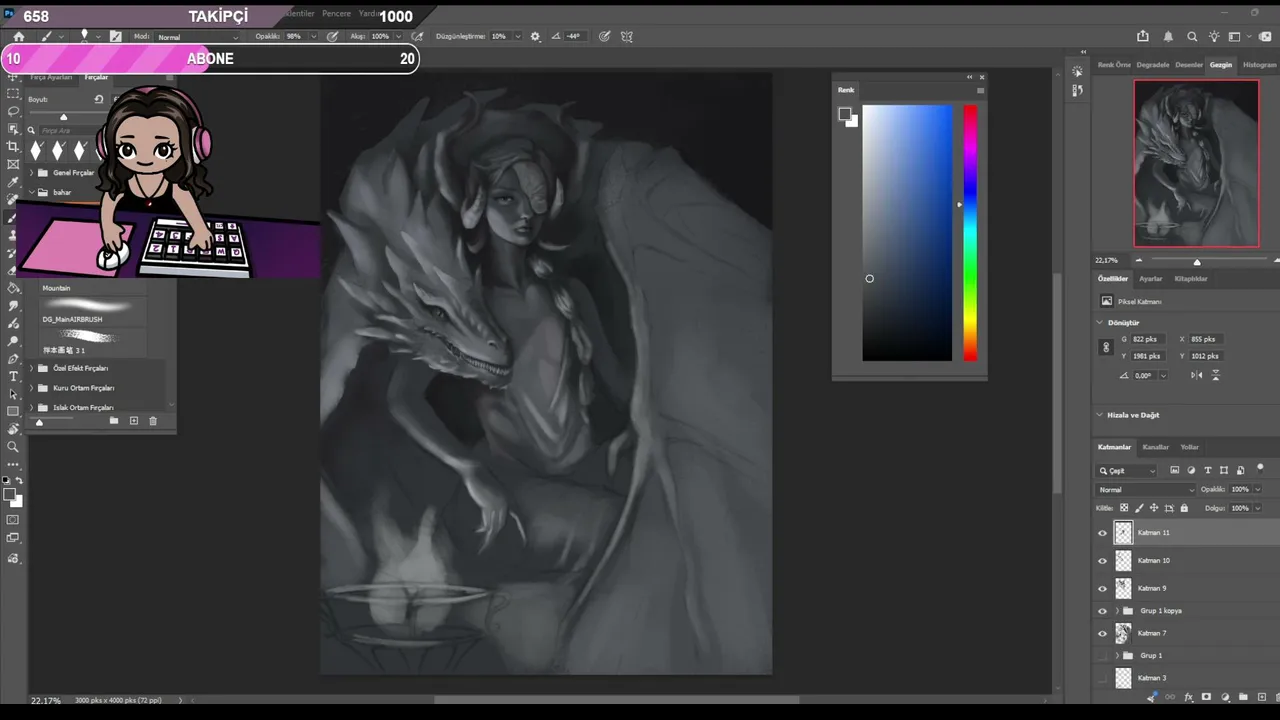Collapse the Hizala ve Dağıt section
The width and height of the screenshot is (1280, 720).
1100,415
